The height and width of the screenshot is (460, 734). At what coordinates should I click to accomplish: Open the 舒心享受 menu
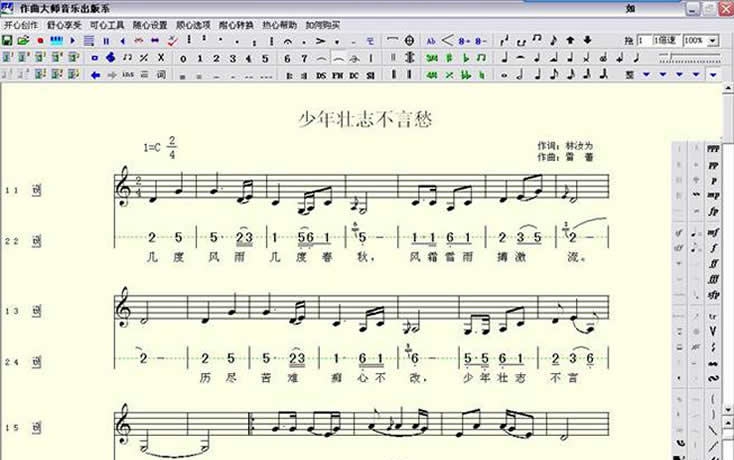(64, 25)
